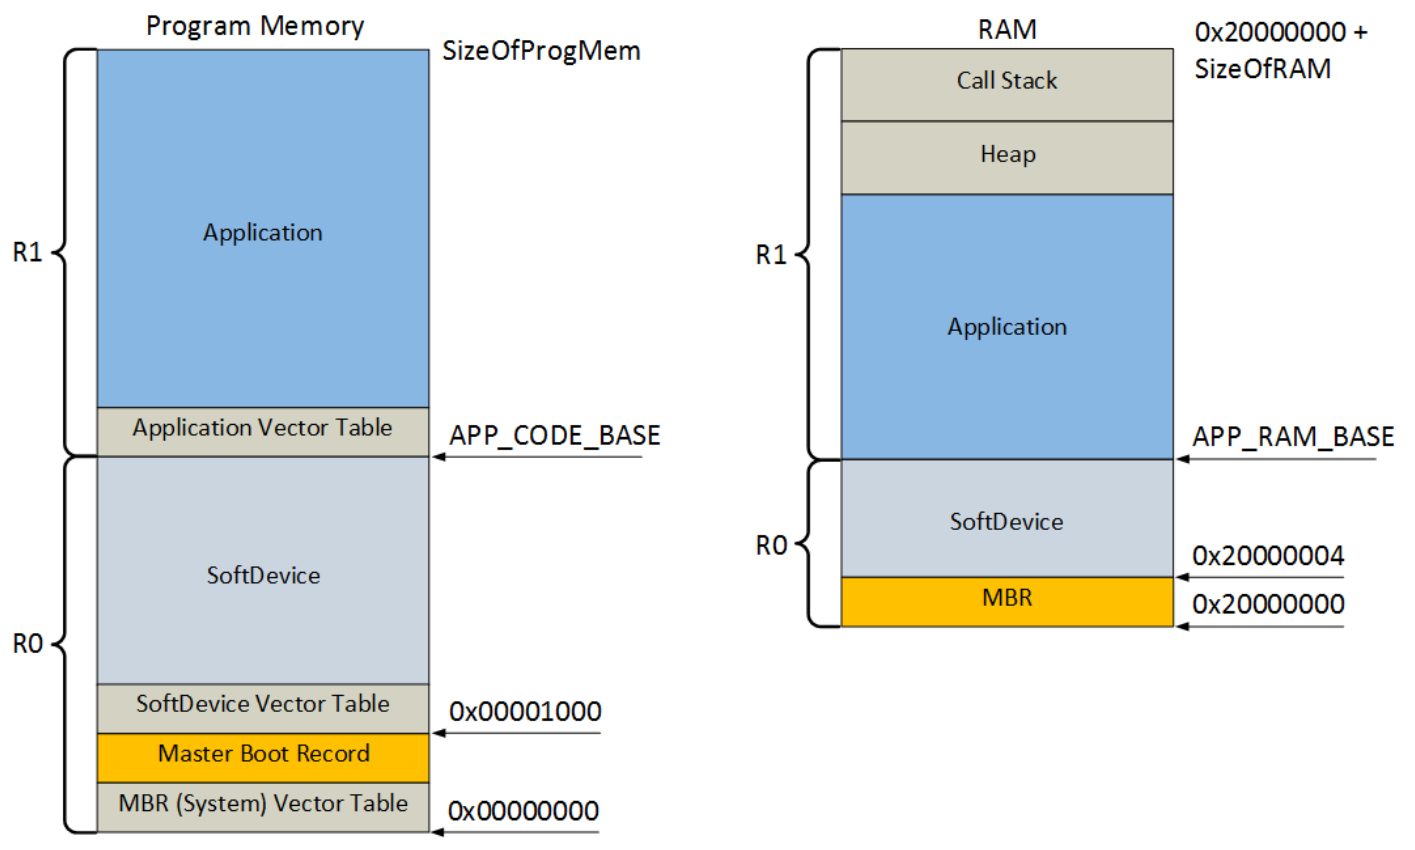This screenshot has width=1415, height=850.
Task: Click the R1 label beside RAM
Action: [771, 256]
